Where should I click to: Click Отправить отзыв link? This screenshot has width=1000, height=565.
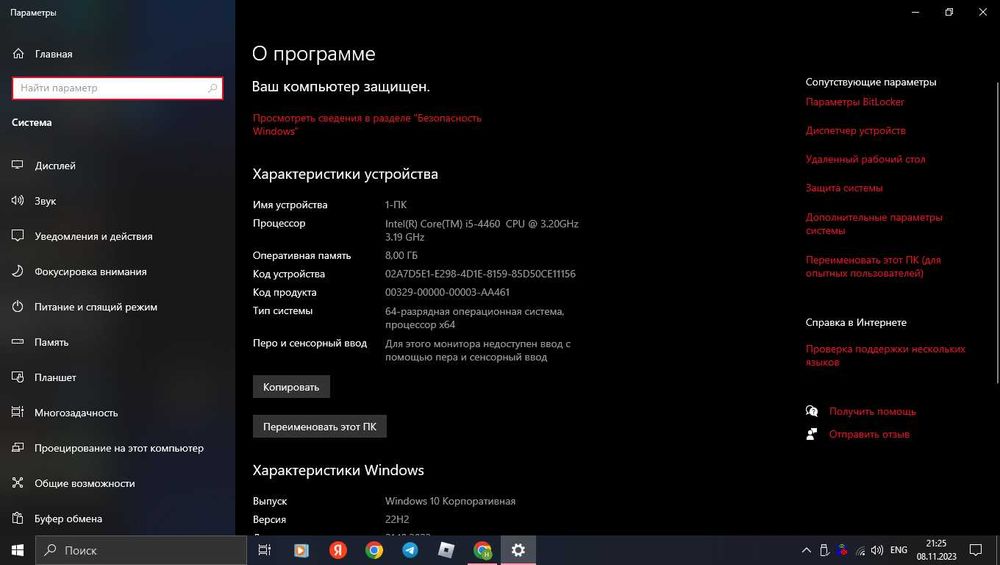[x=869, y=434]
